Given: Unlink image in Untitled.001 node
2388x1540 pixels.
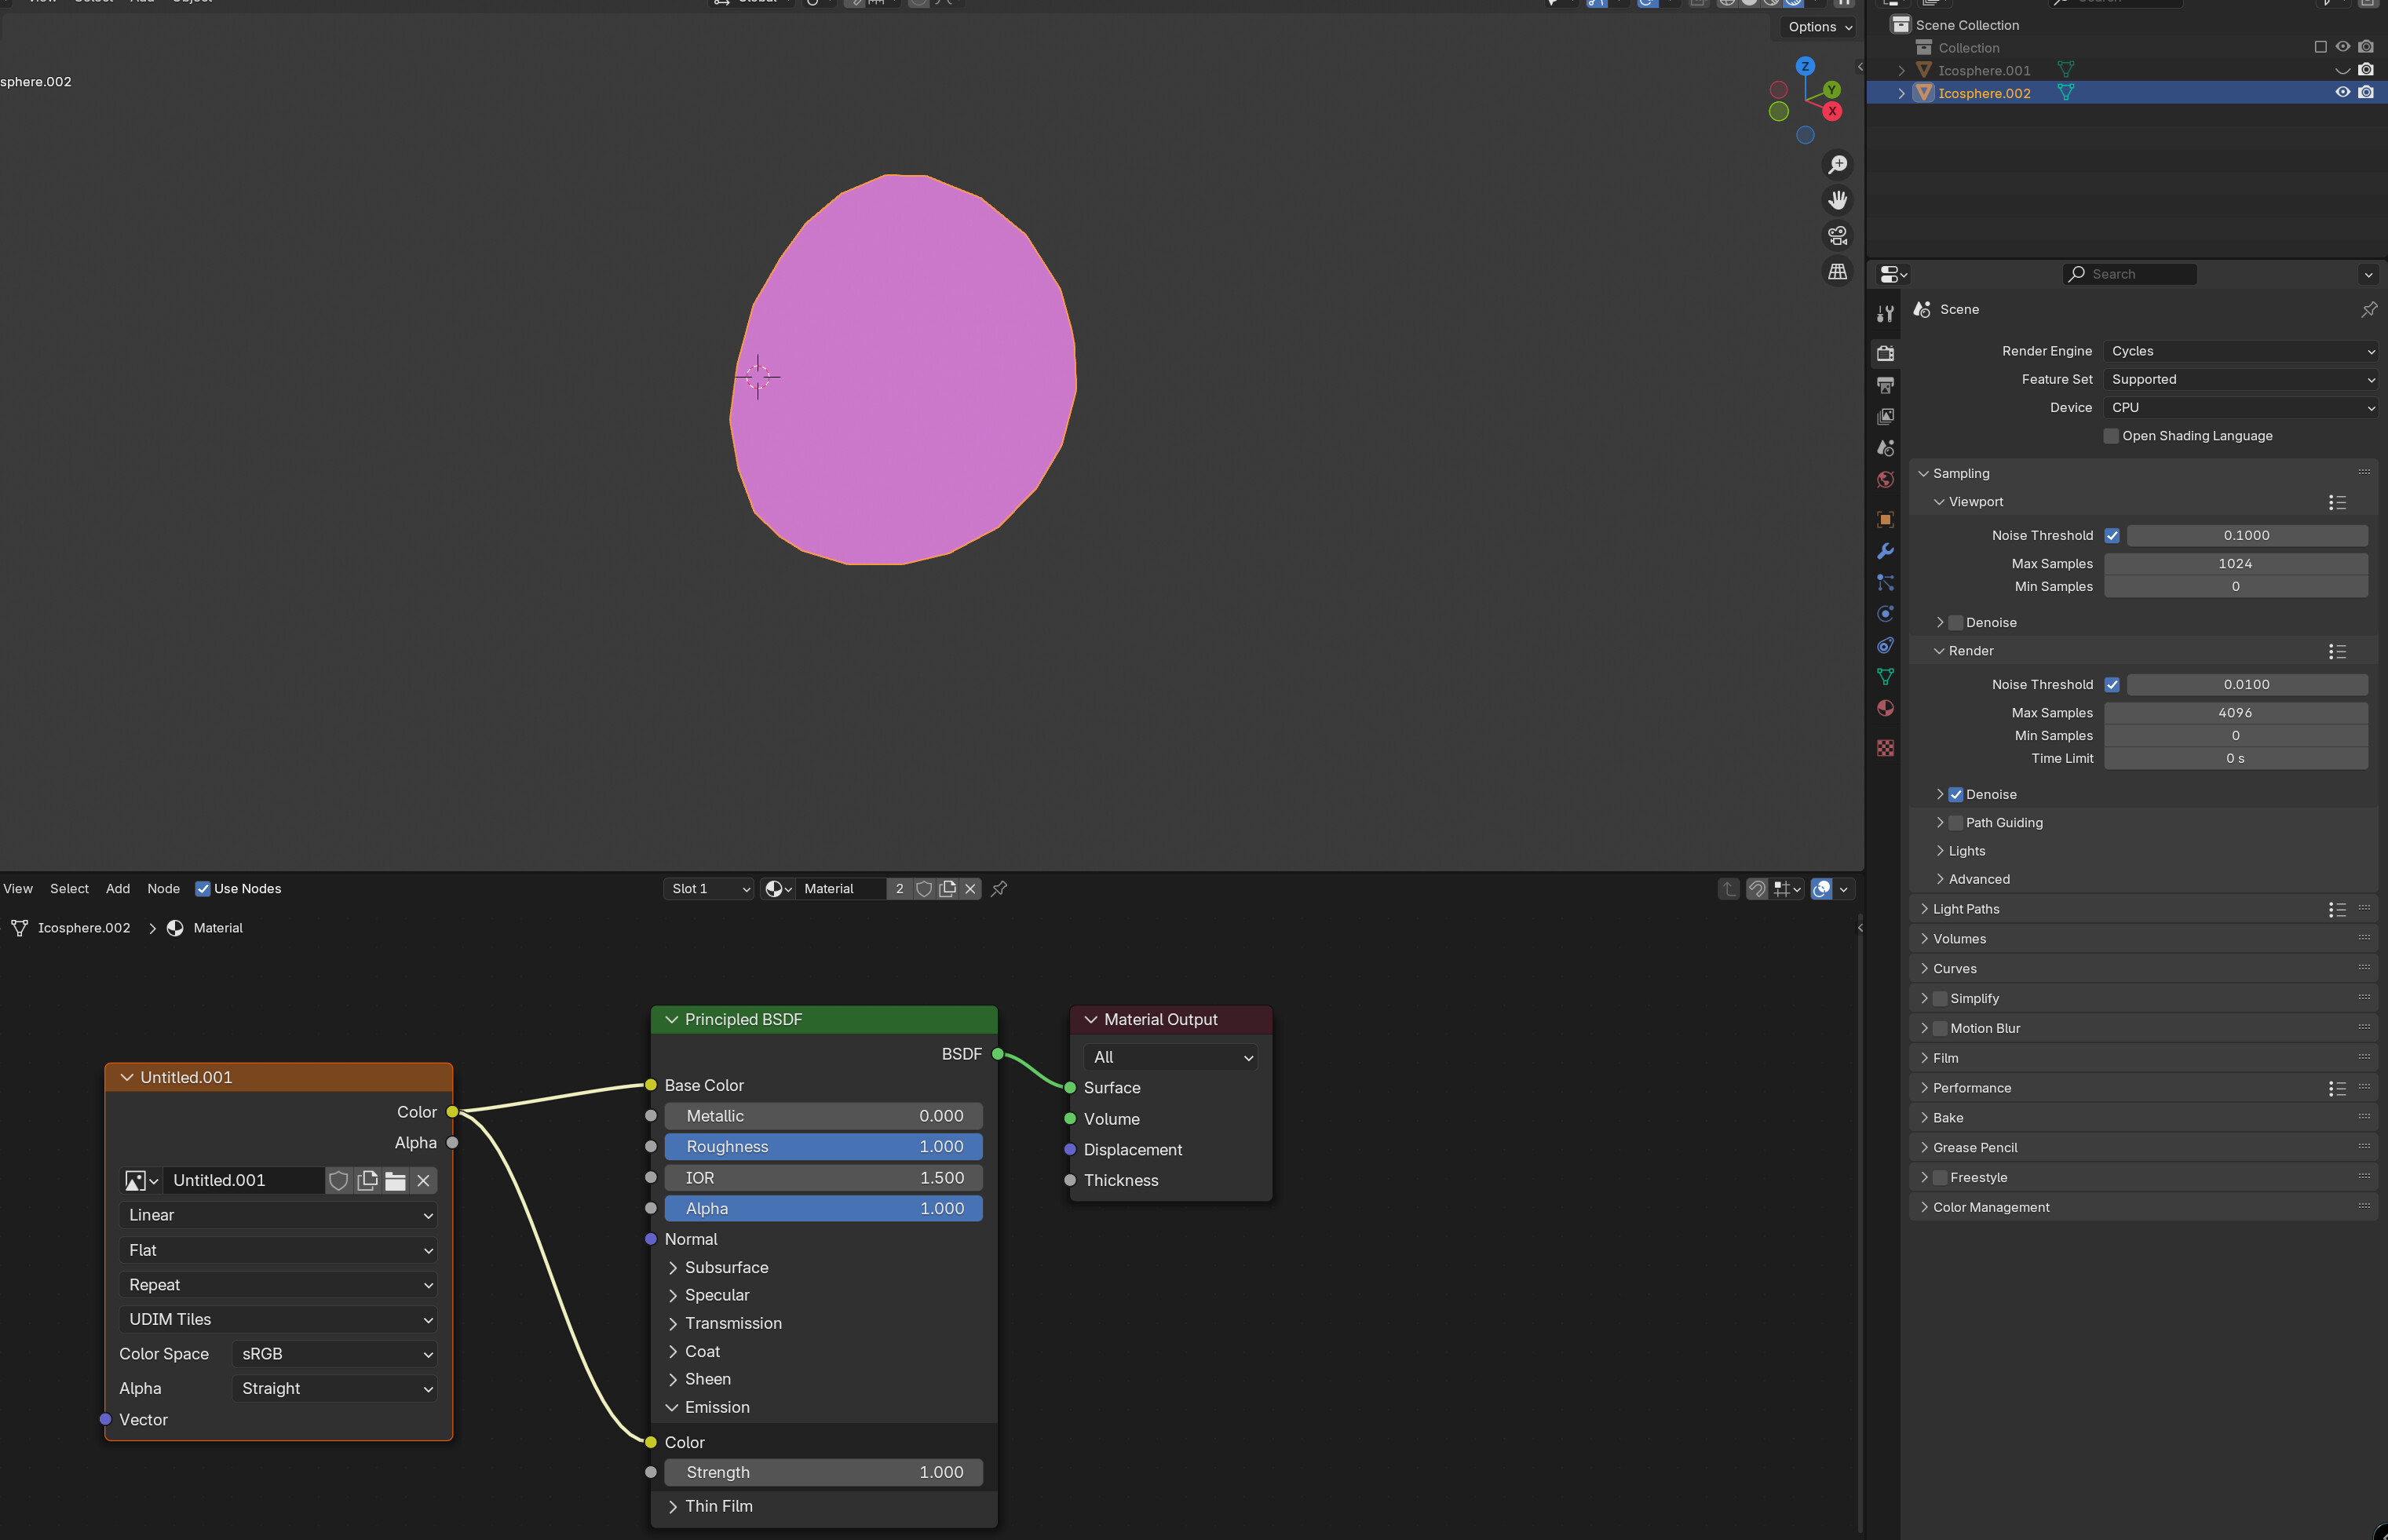Looking at the screenshot, I should pos(423,1181).
